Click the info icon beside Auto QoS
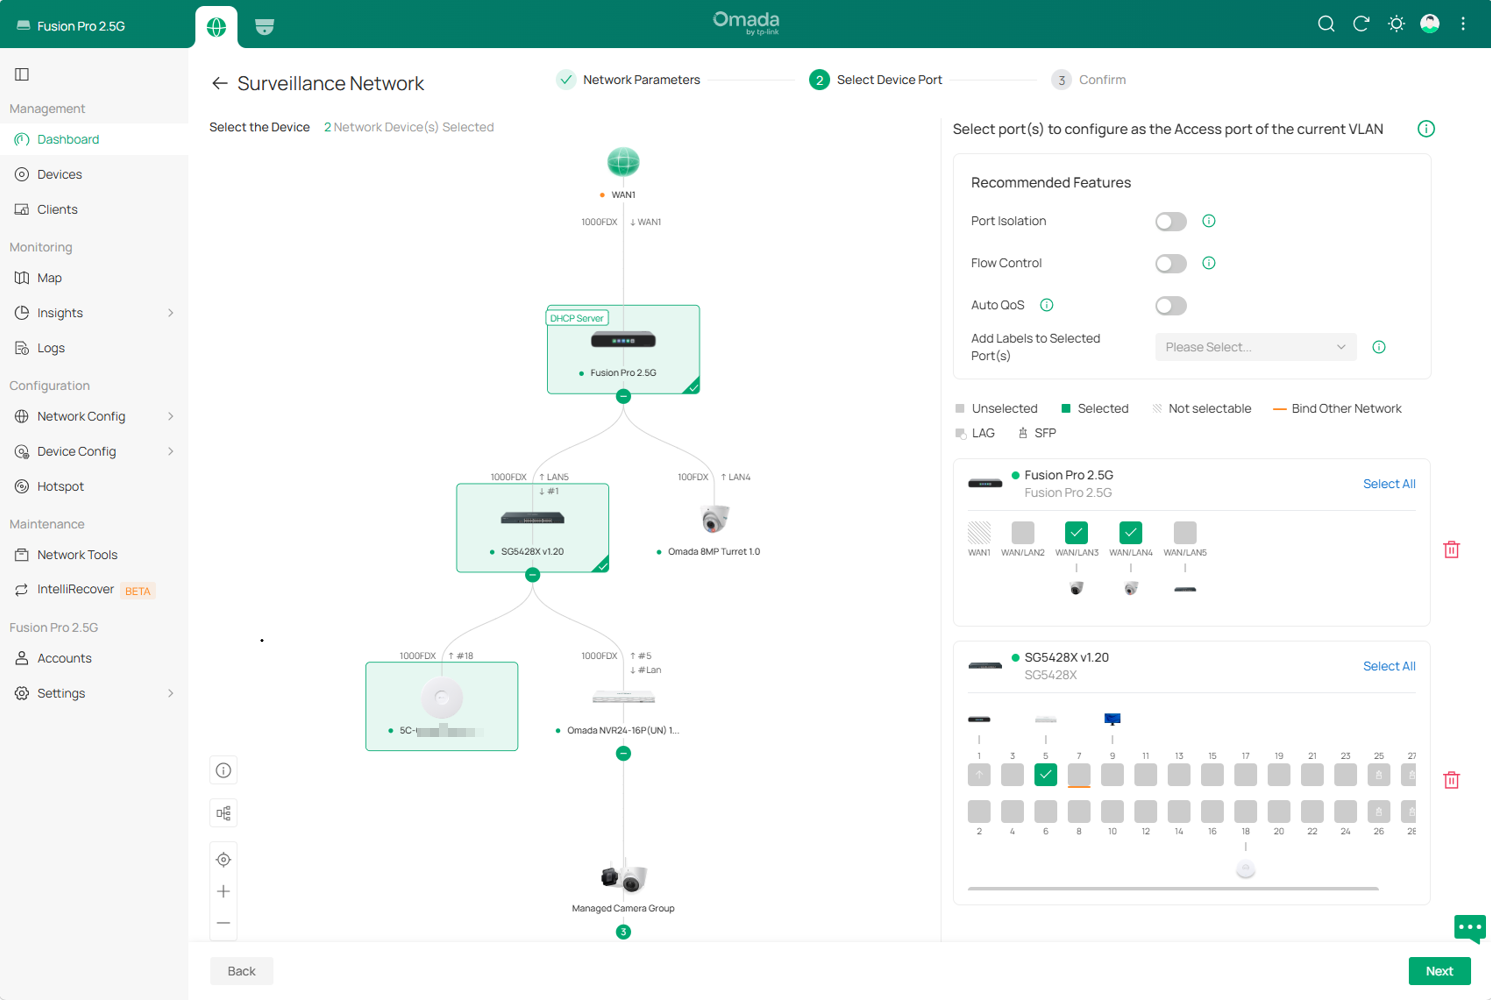Viewport: 1491px width, 1000px height. point(1047,305)
